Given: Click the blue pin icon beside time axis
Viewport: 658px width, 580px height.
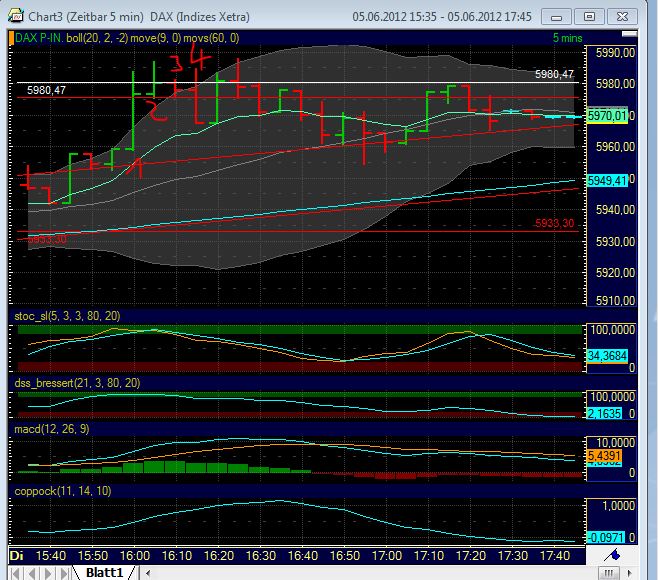Looking at the screenshot, I should pyautogui.click(x=612, y=555).
